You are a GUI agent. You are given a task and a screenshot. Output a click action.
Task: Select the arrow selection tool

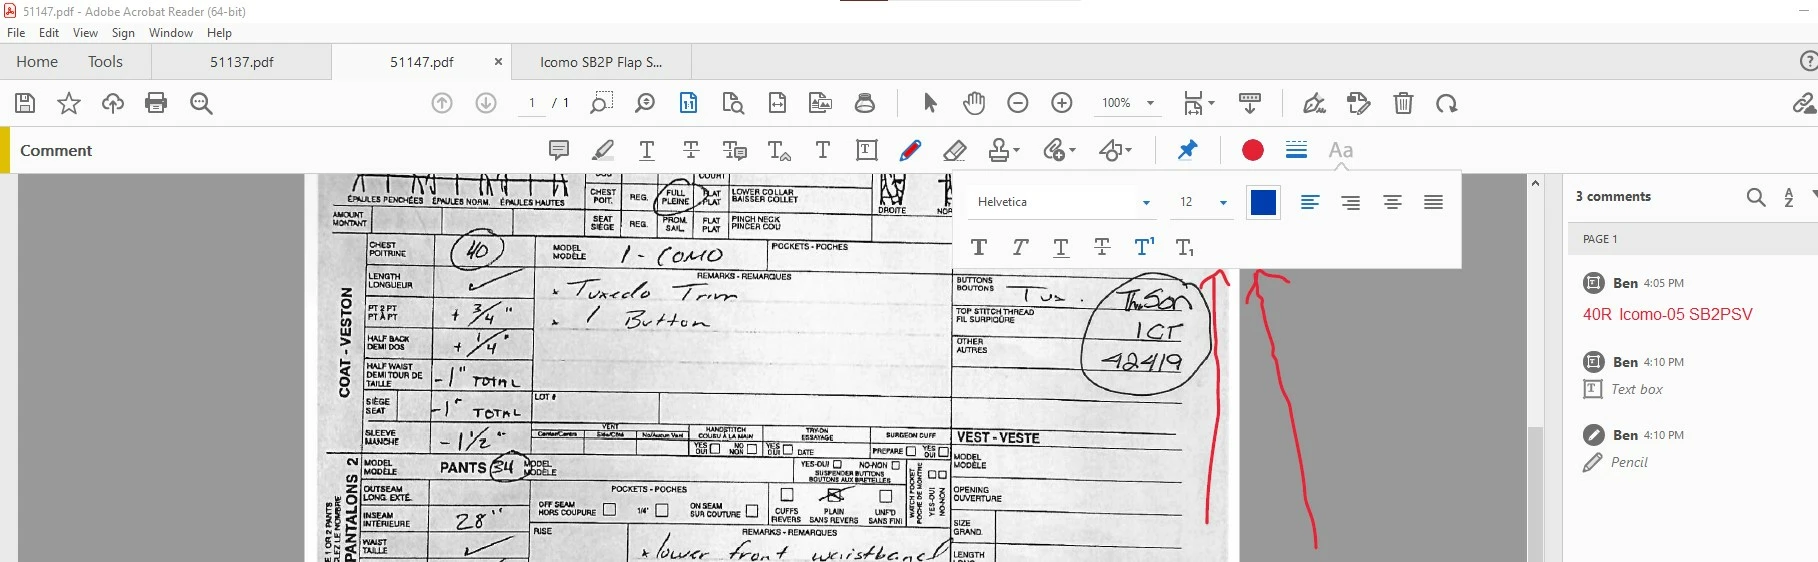click(x=931, y=103)
